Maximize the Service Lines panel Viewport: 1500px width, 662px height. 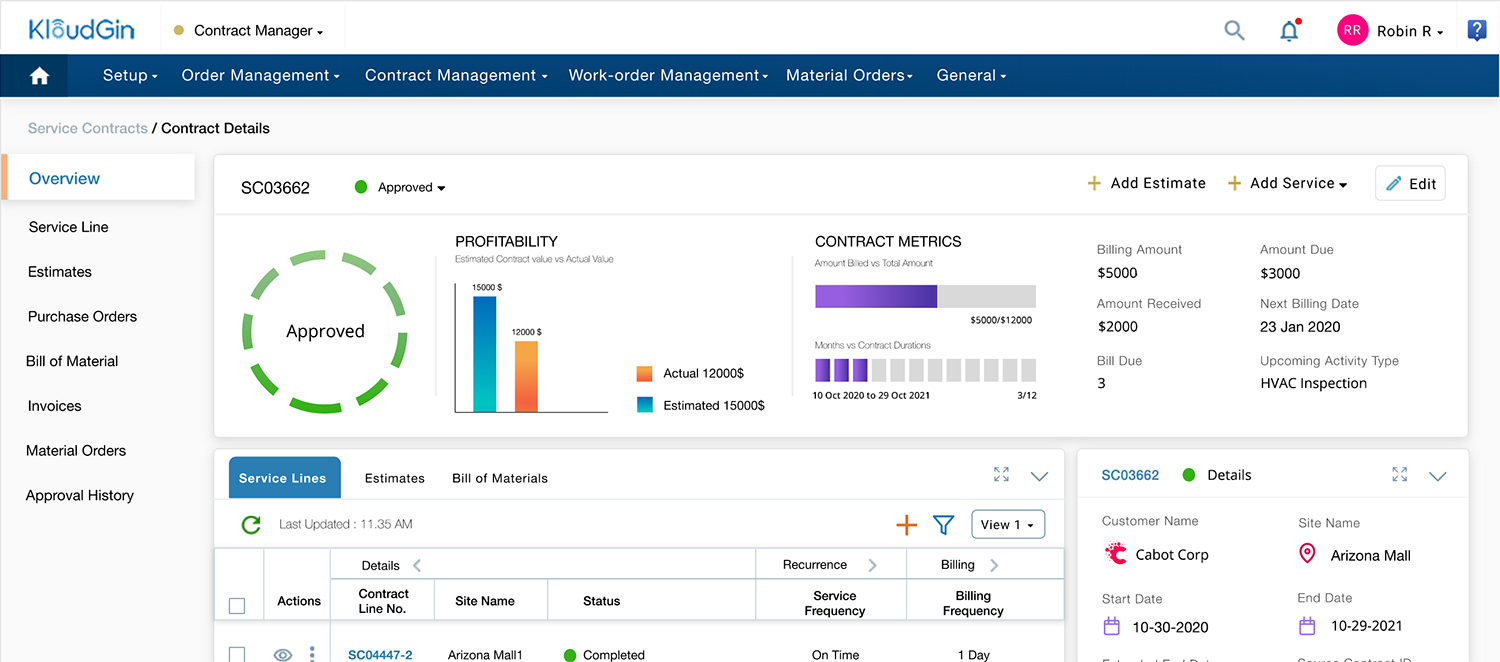tap(1001, 475)
